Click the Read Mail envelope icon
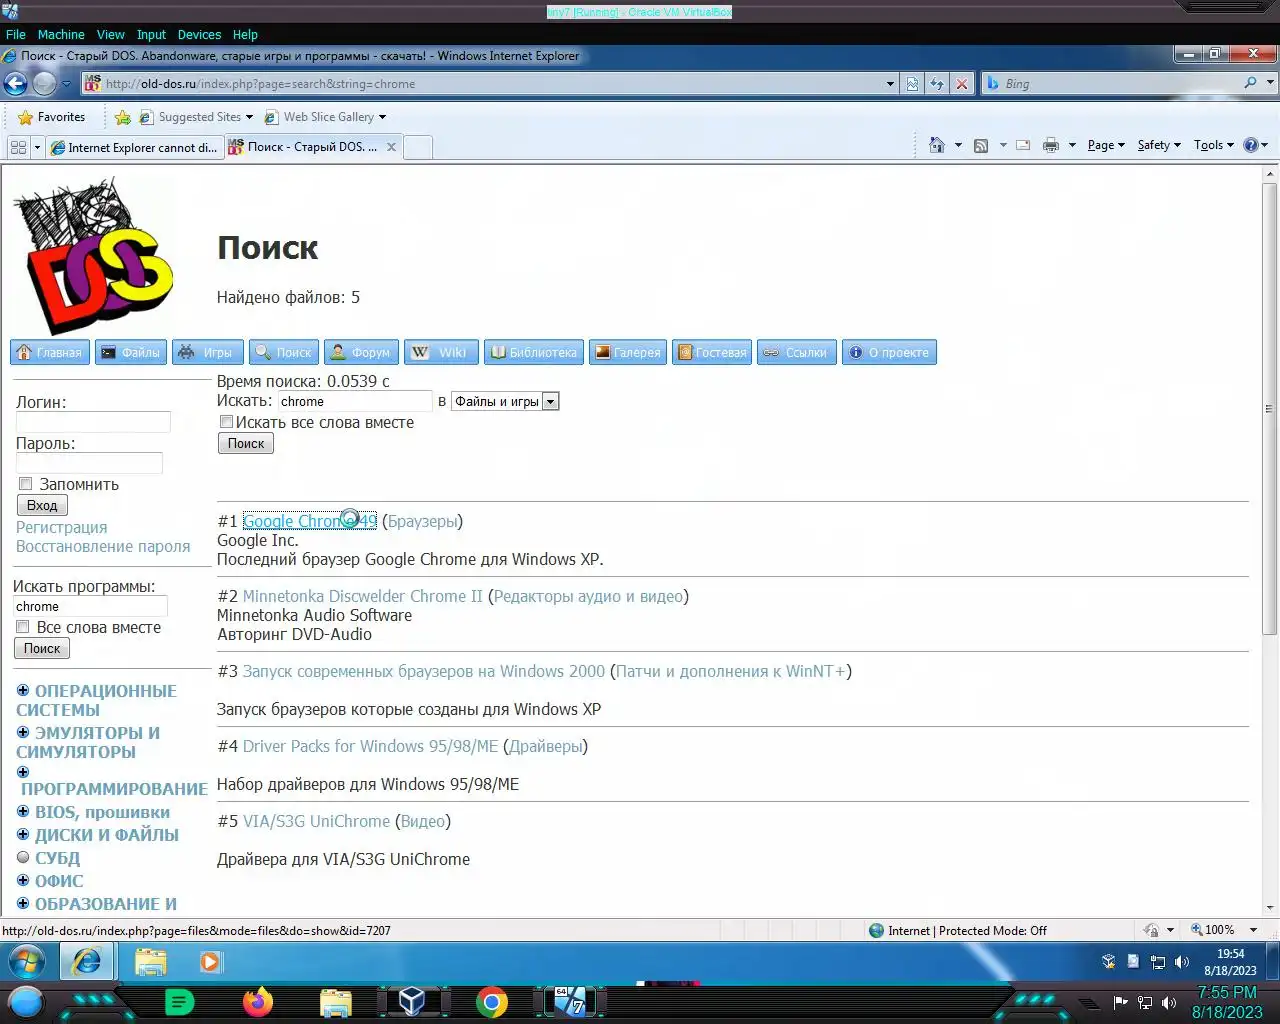1280x1024 pixels. coord(1023,145)
